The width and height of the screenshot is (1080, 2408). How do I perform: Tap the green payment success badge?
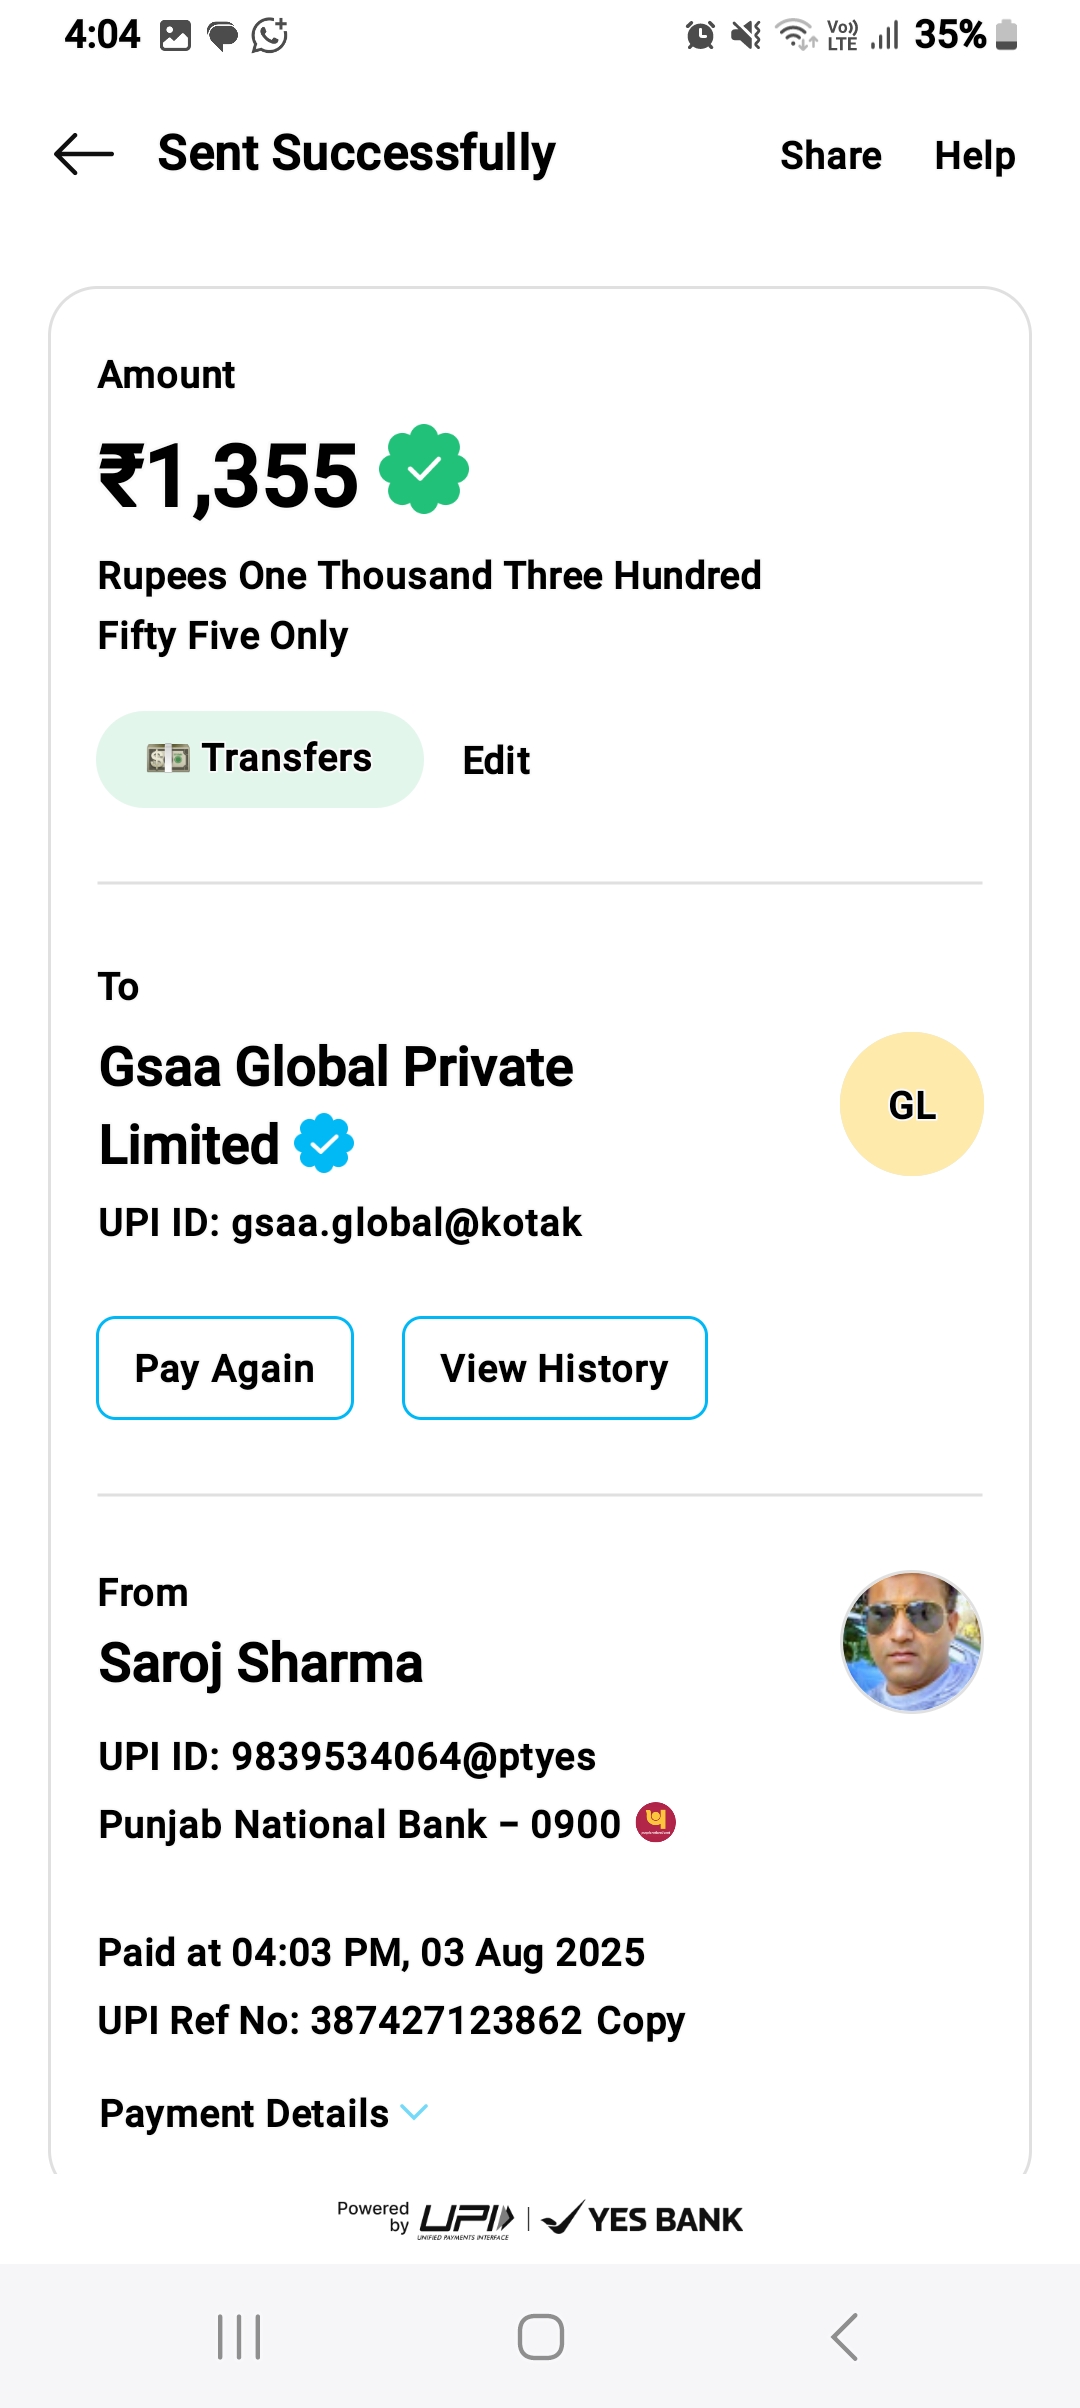[424, 469]
